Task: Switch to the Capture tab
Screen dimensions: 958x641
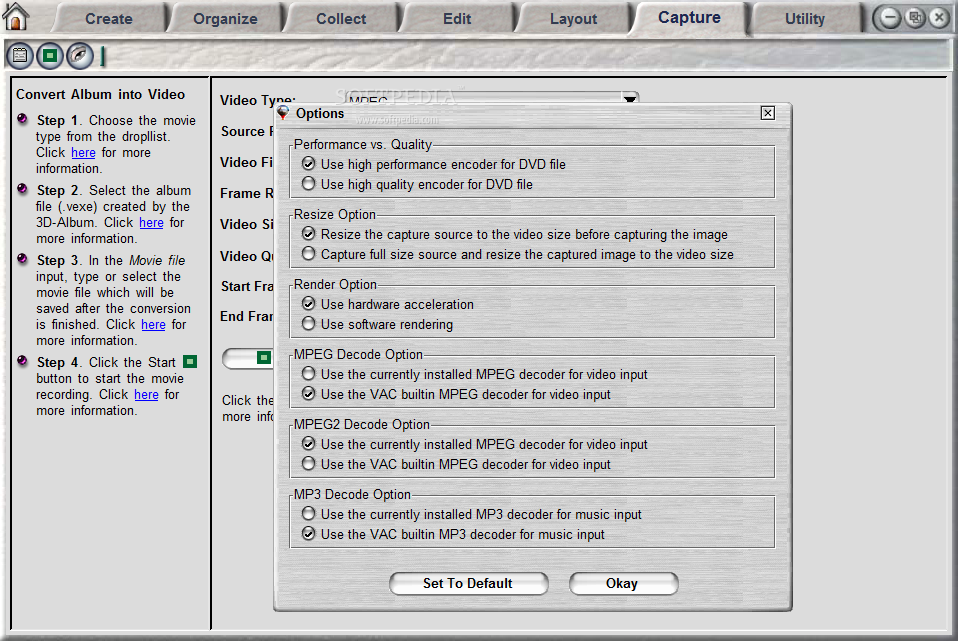Action: [x=689, y=18]
